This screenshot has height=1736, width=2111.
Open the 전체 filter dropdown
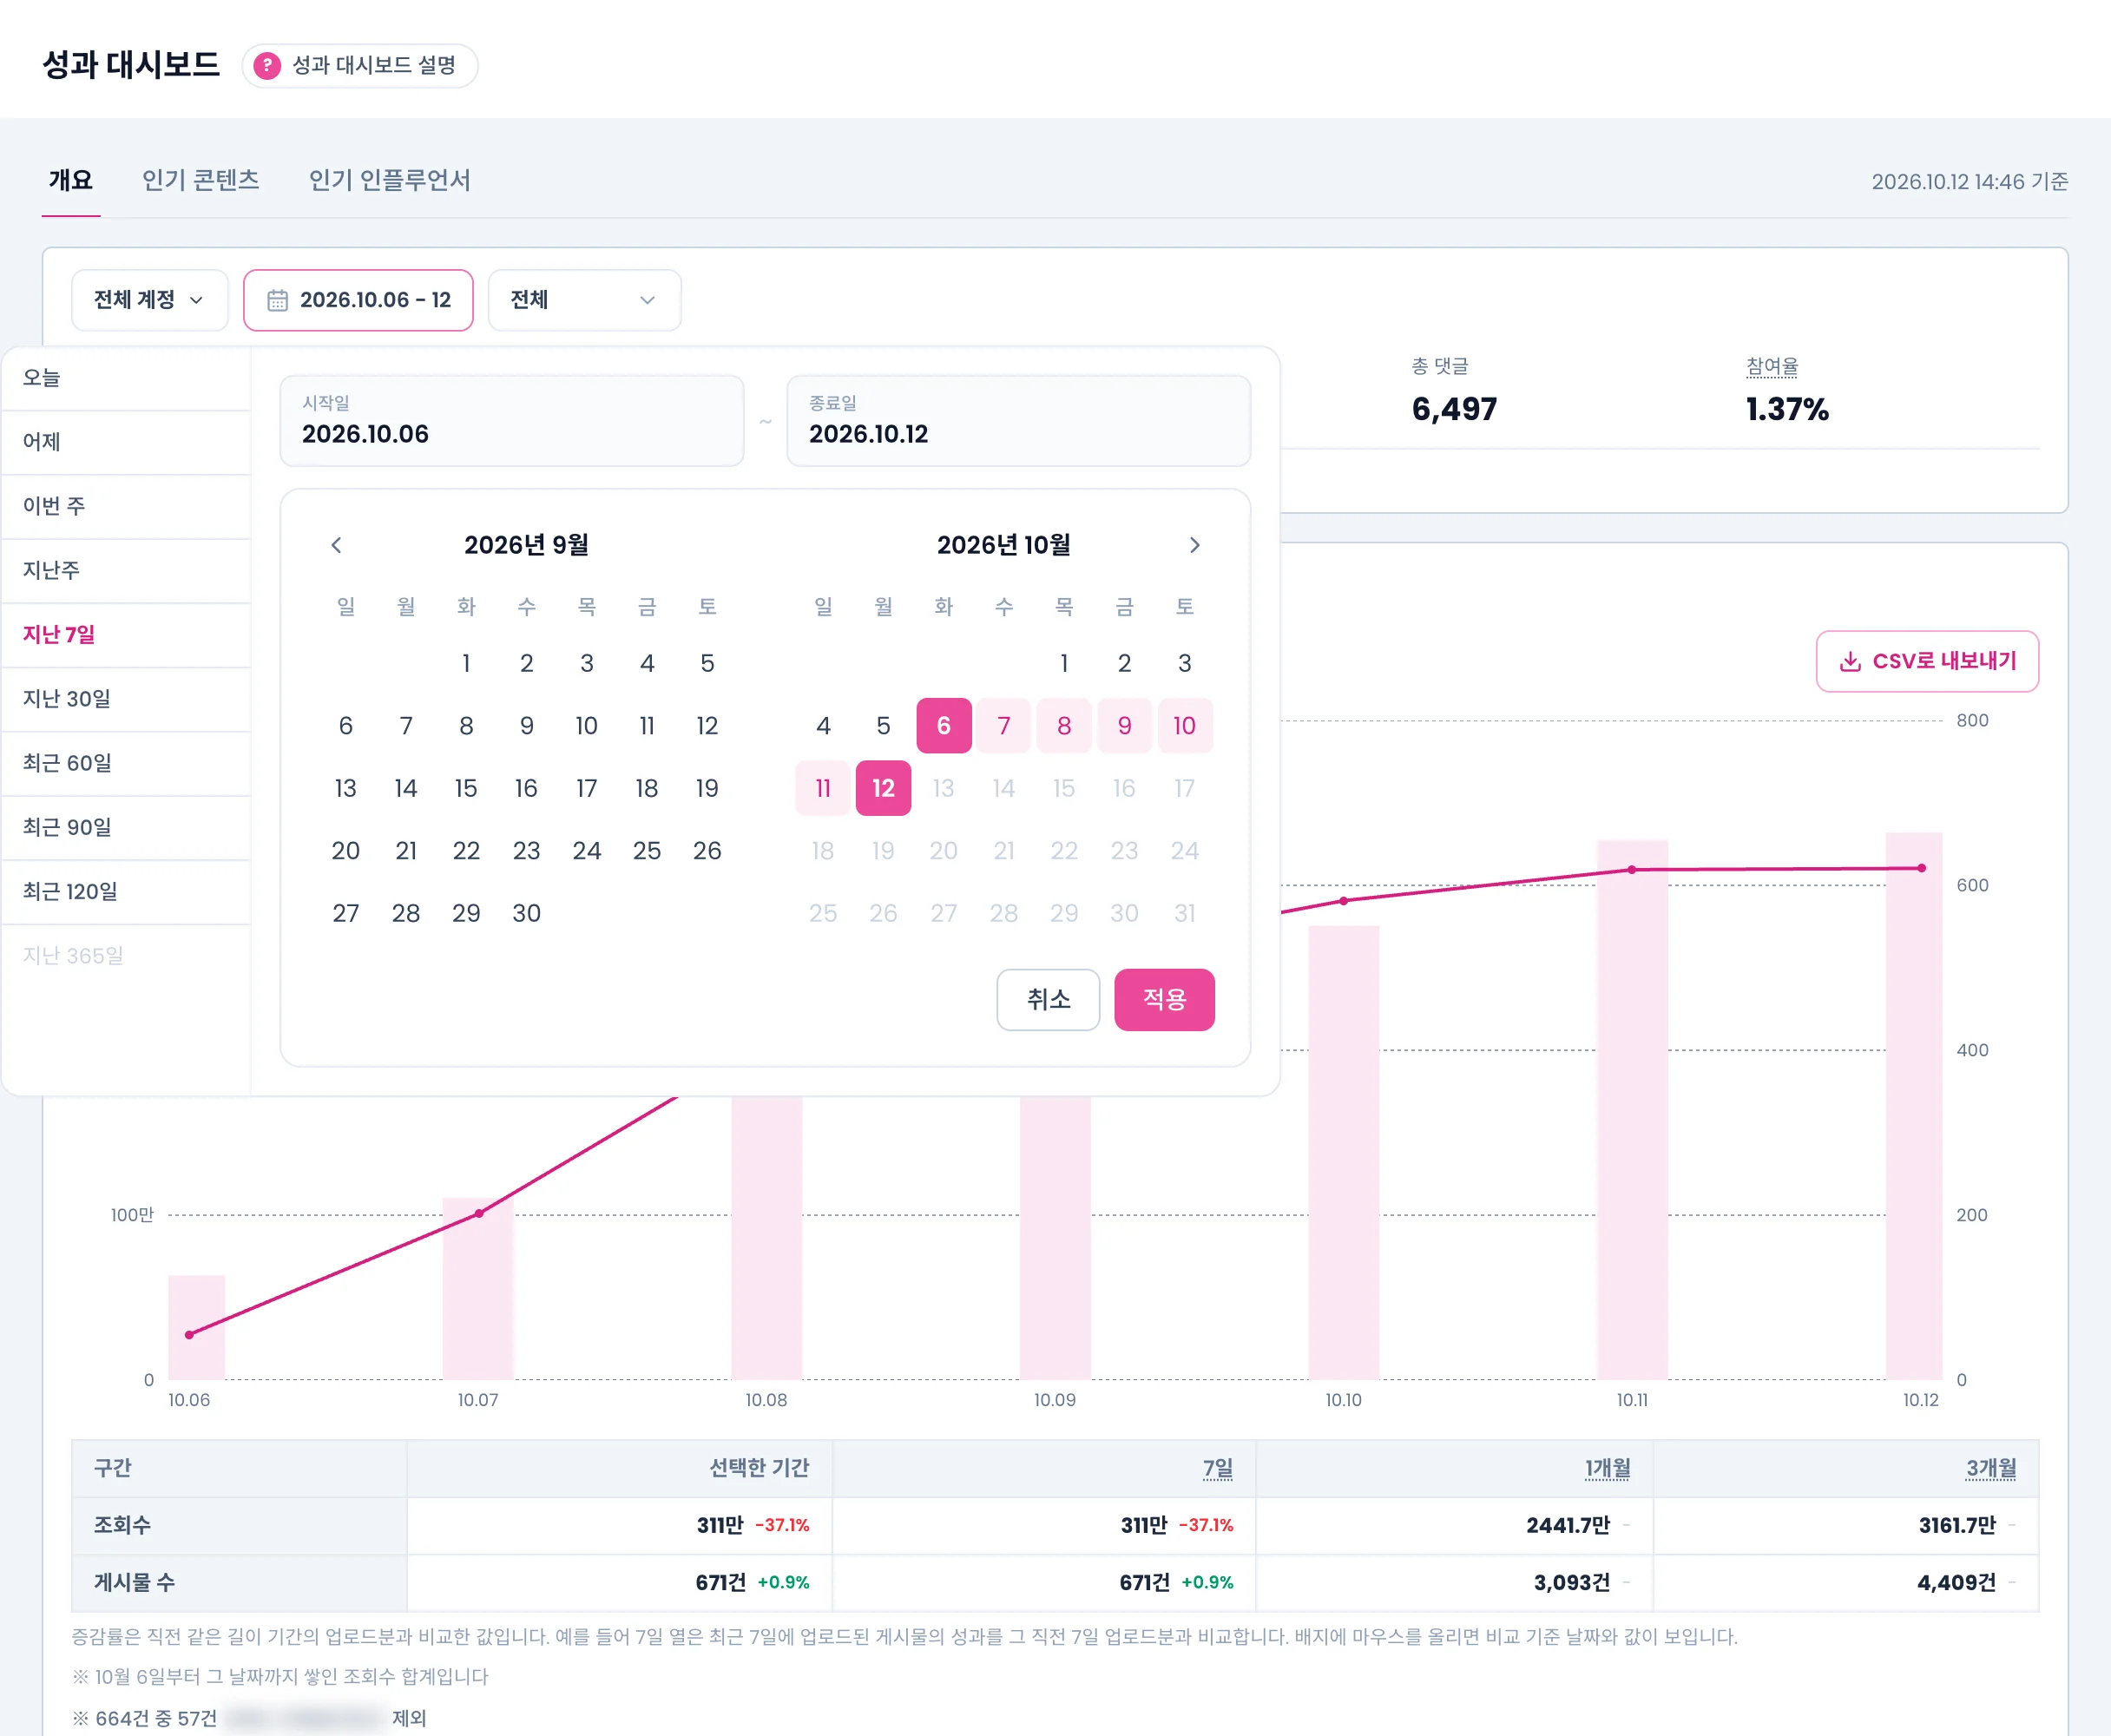584,300
